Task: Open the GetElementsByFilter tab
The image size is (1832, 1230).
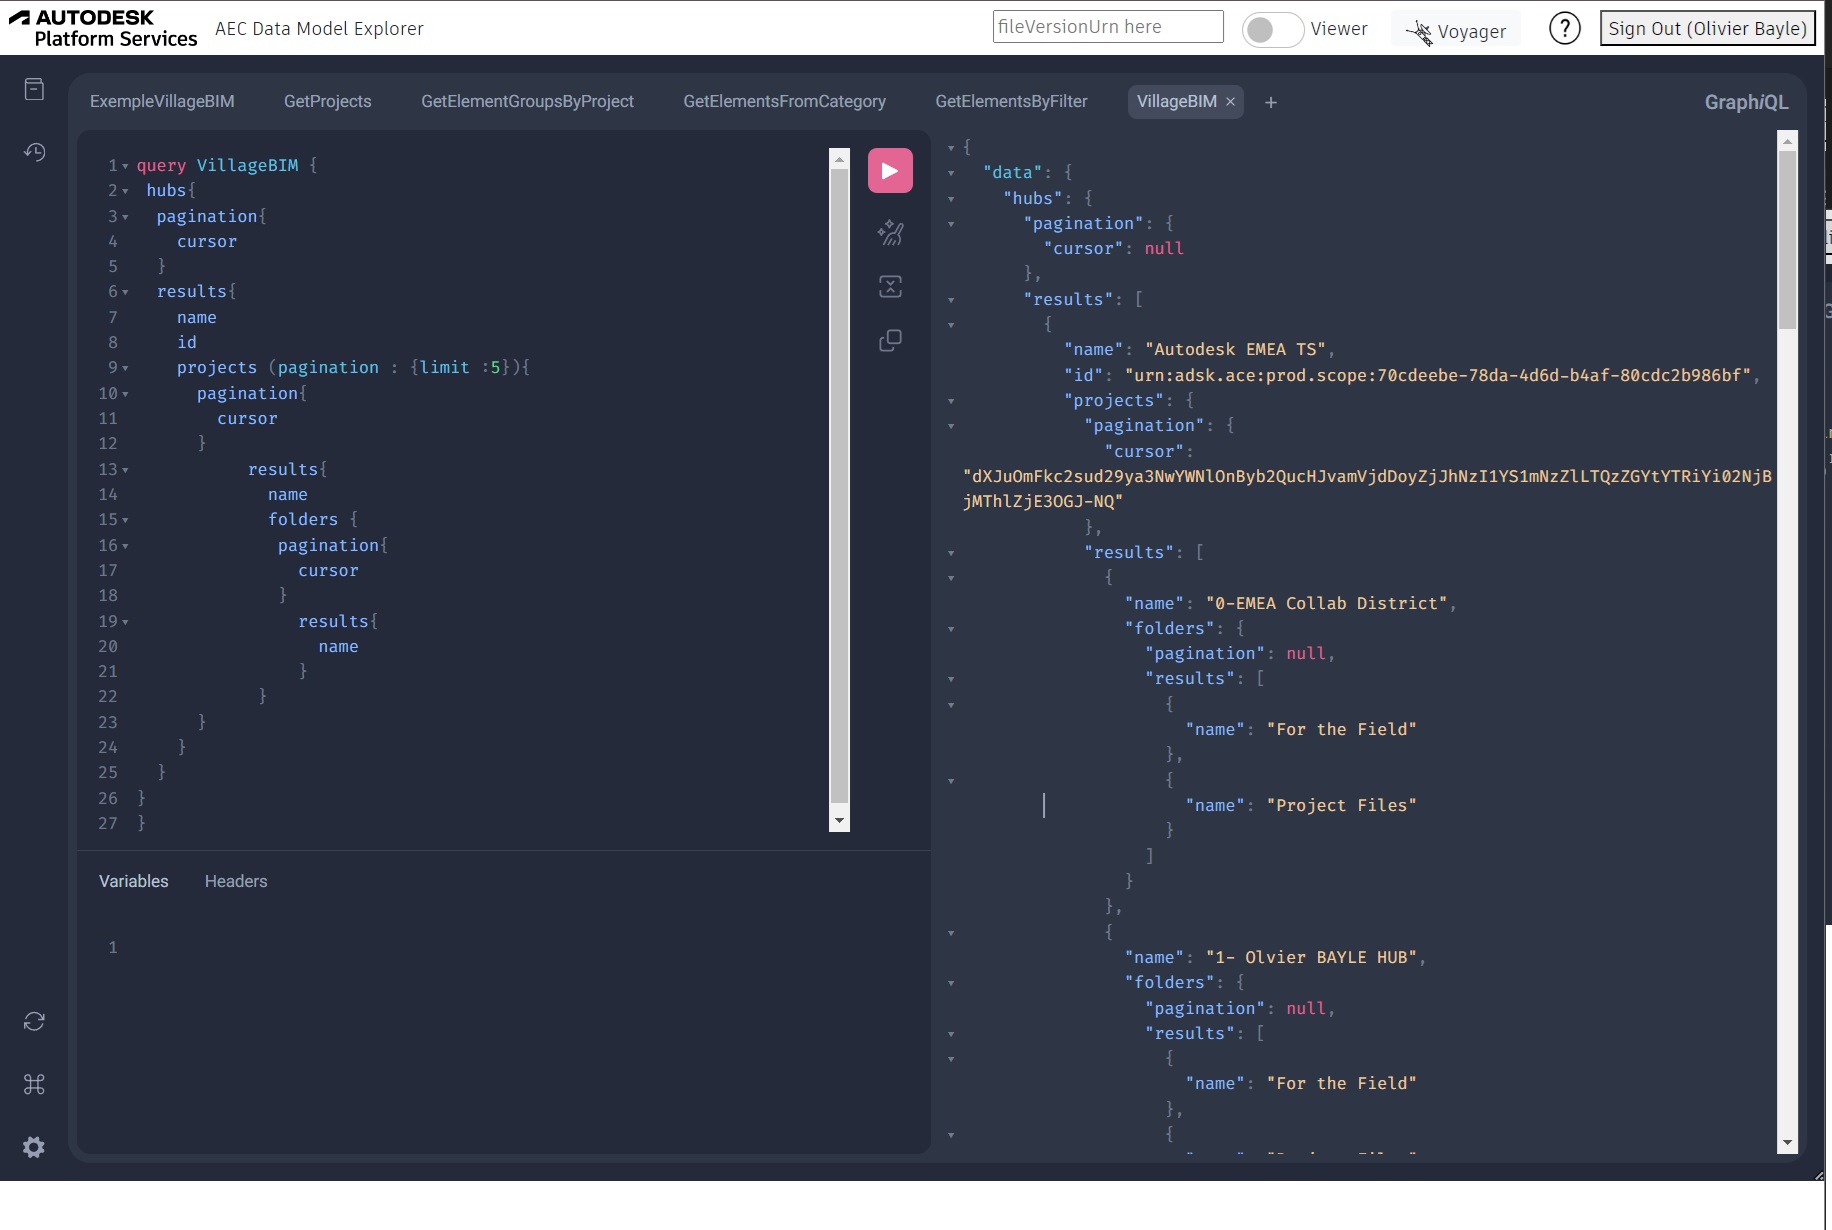Action: (1011, 101)
